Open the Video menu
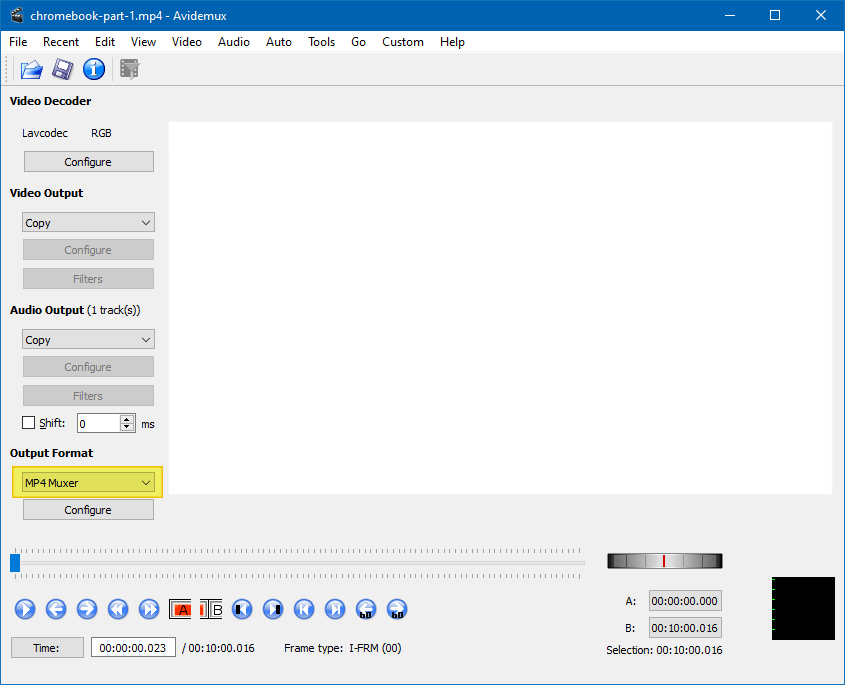Image resolution: width=845 pixels, height=685 pixels. pos(187,42)
